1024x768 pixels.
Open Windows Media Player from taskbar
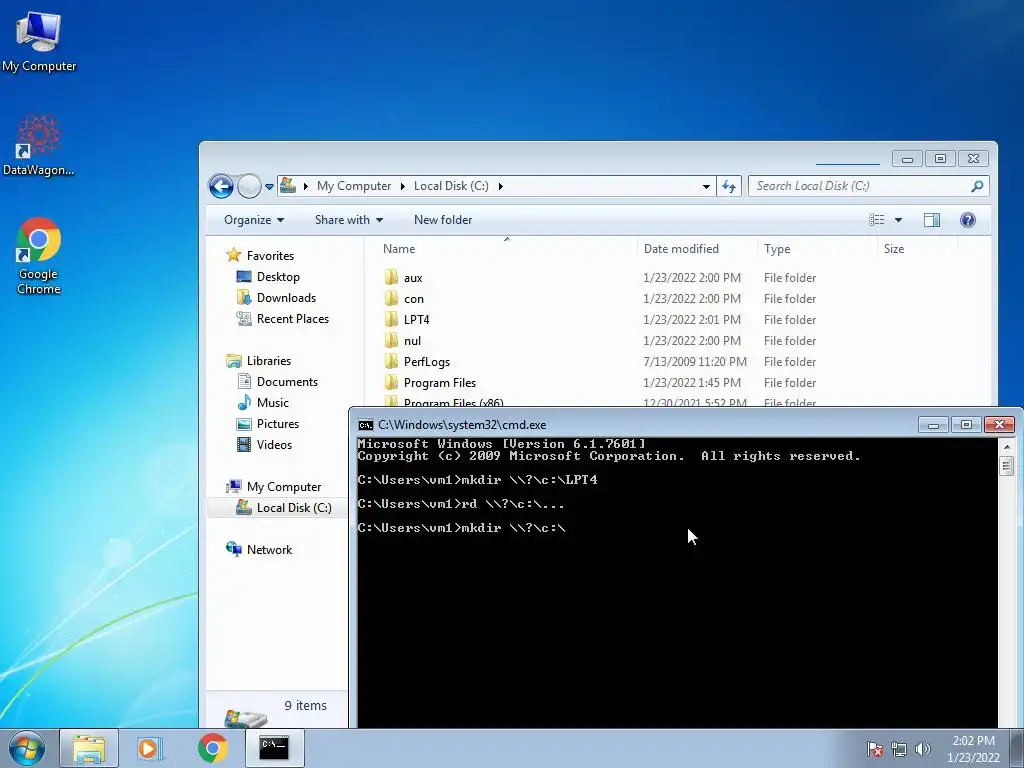(x=148, y=748)
